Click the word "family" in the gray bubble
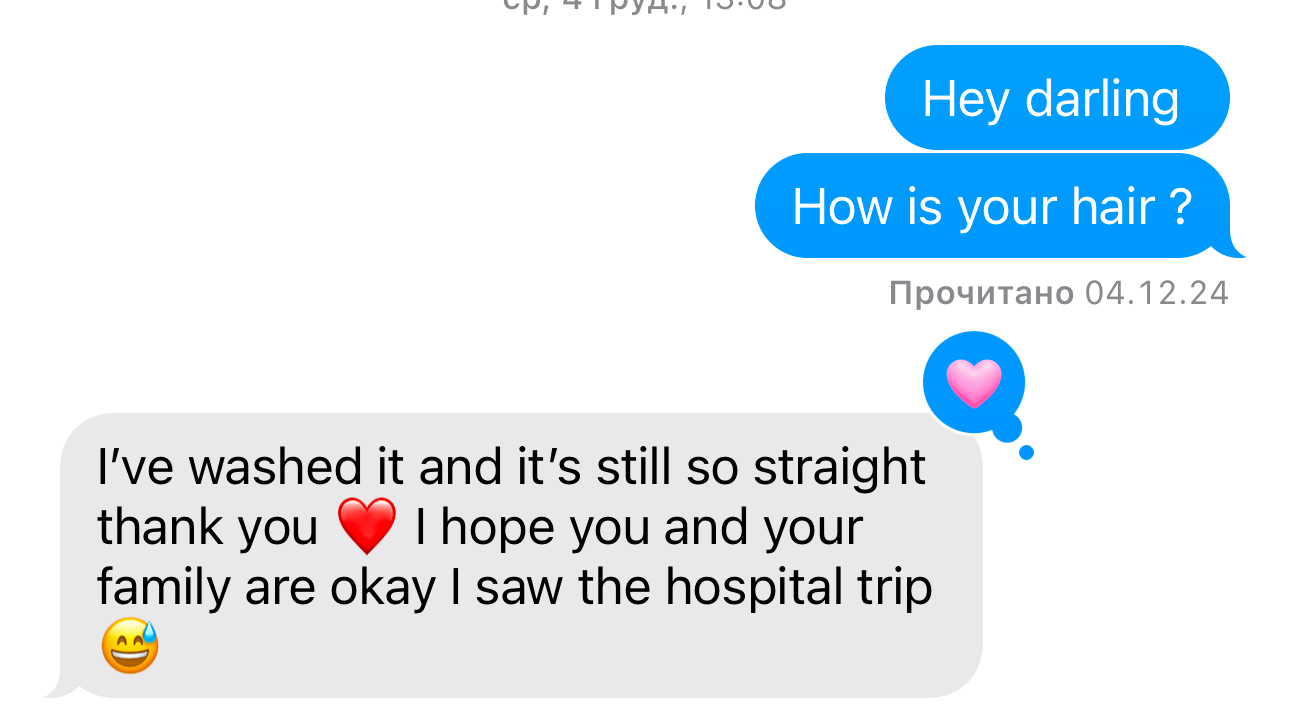This screenshot has width=1290, height=713. (x=163, y=590)
